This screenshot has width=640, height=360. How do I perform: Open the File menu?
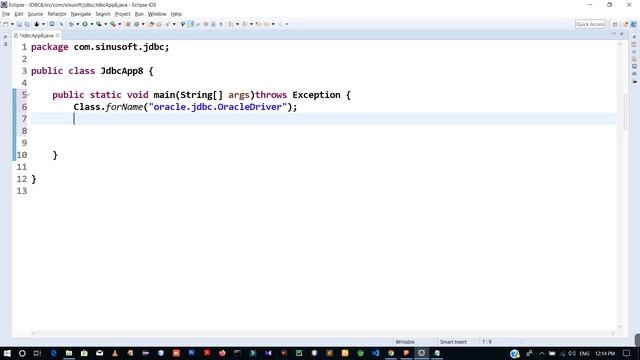[x=6, y=14]
